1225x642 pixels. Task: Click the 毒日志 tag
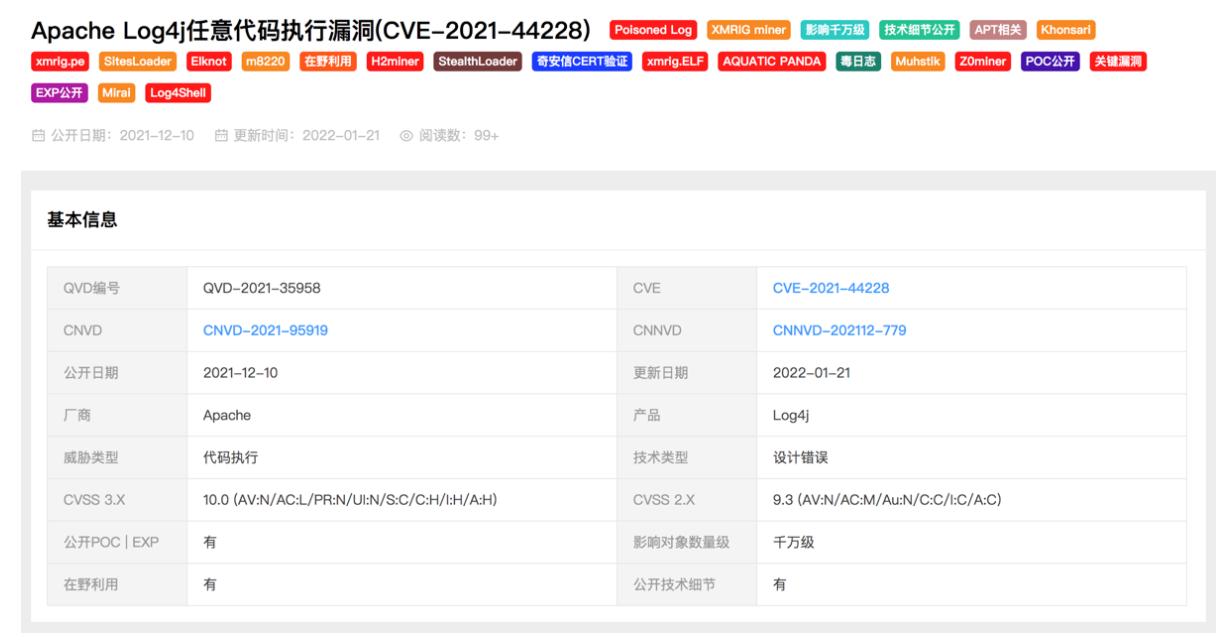coord(859,62)
